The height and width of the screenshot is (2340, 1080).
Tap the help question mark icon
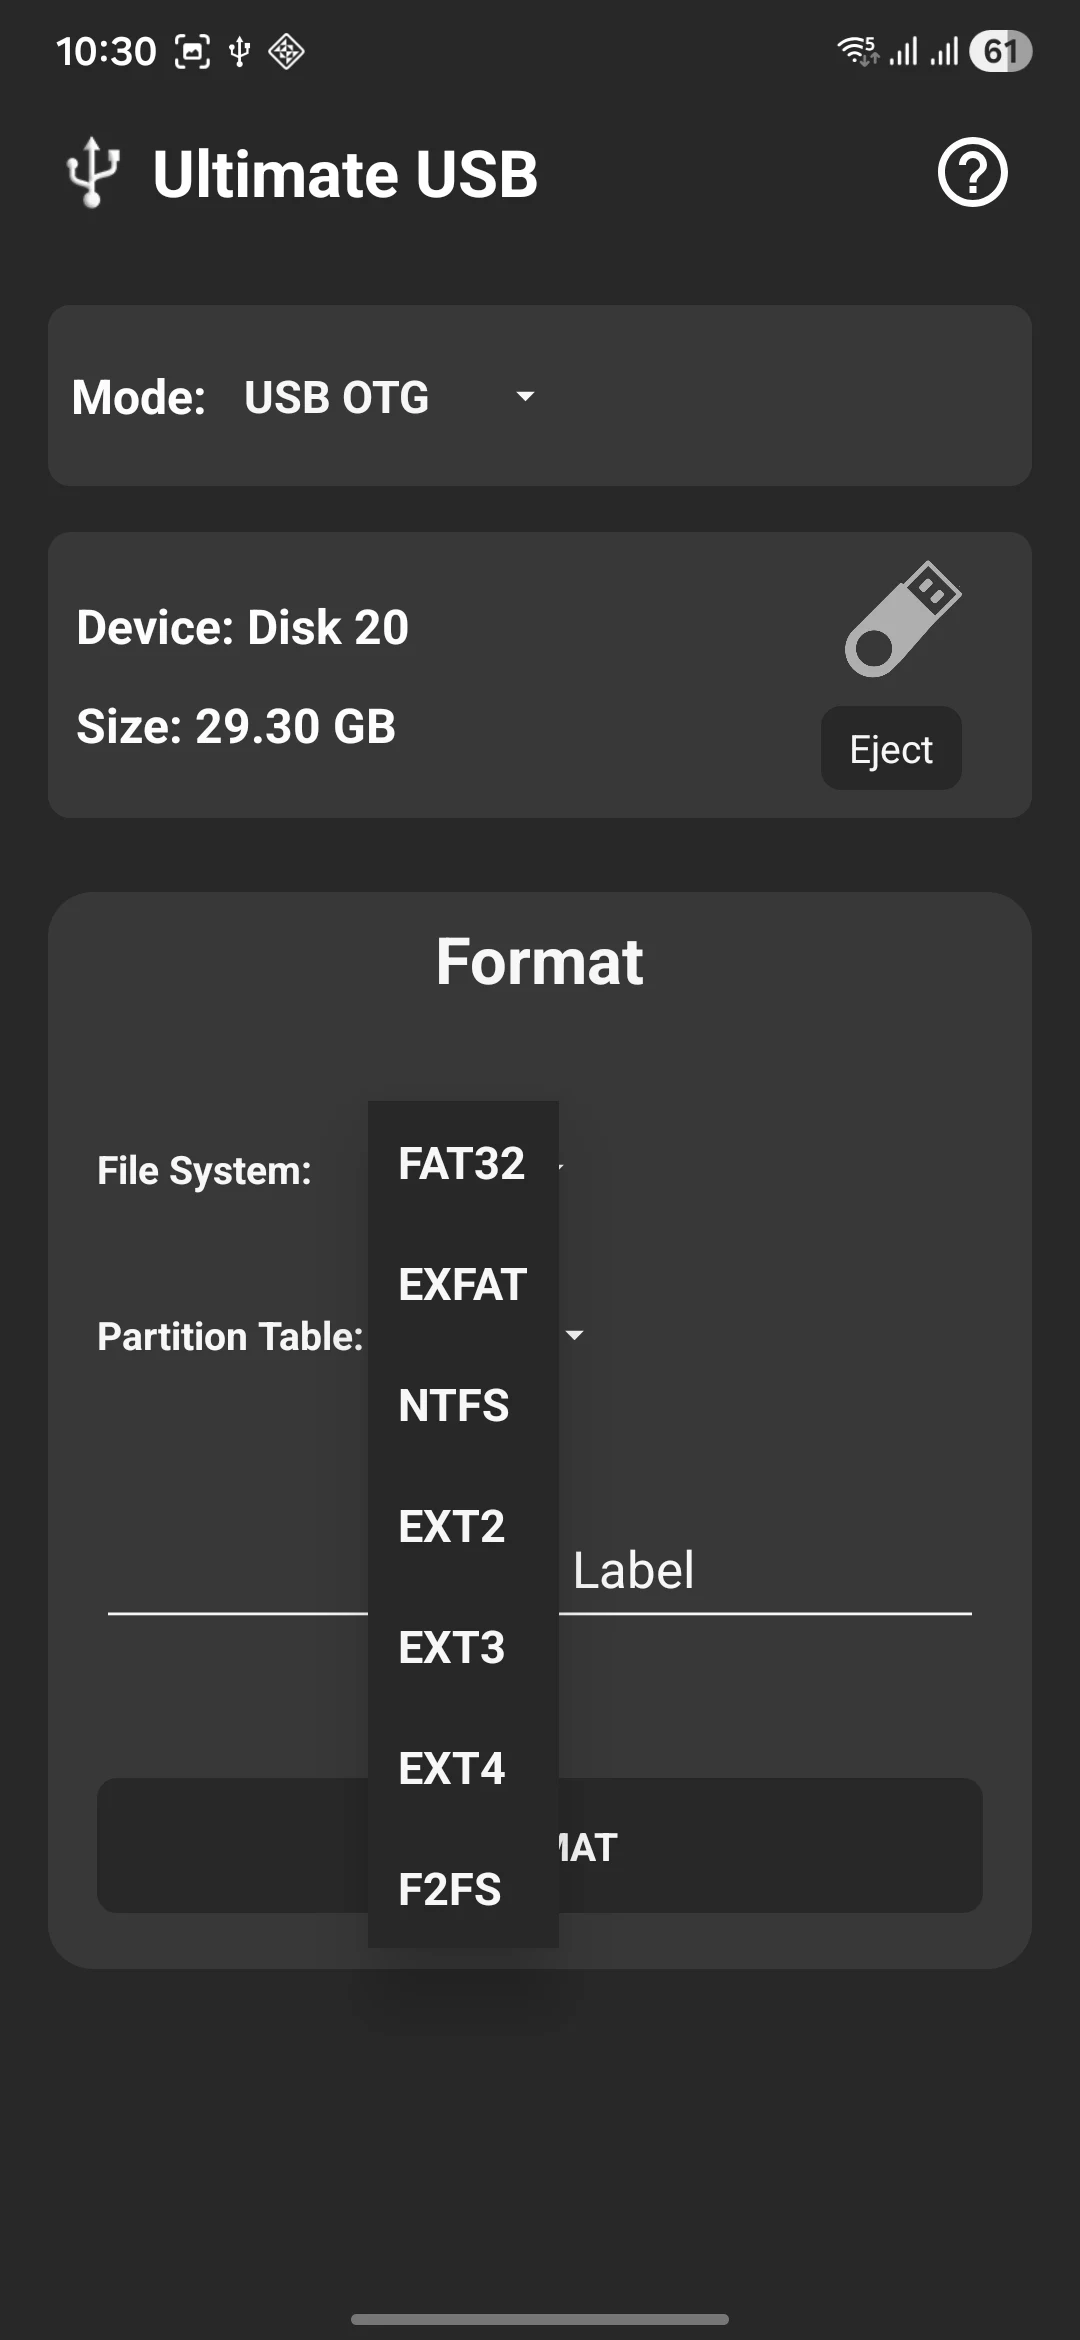point(972,173)
